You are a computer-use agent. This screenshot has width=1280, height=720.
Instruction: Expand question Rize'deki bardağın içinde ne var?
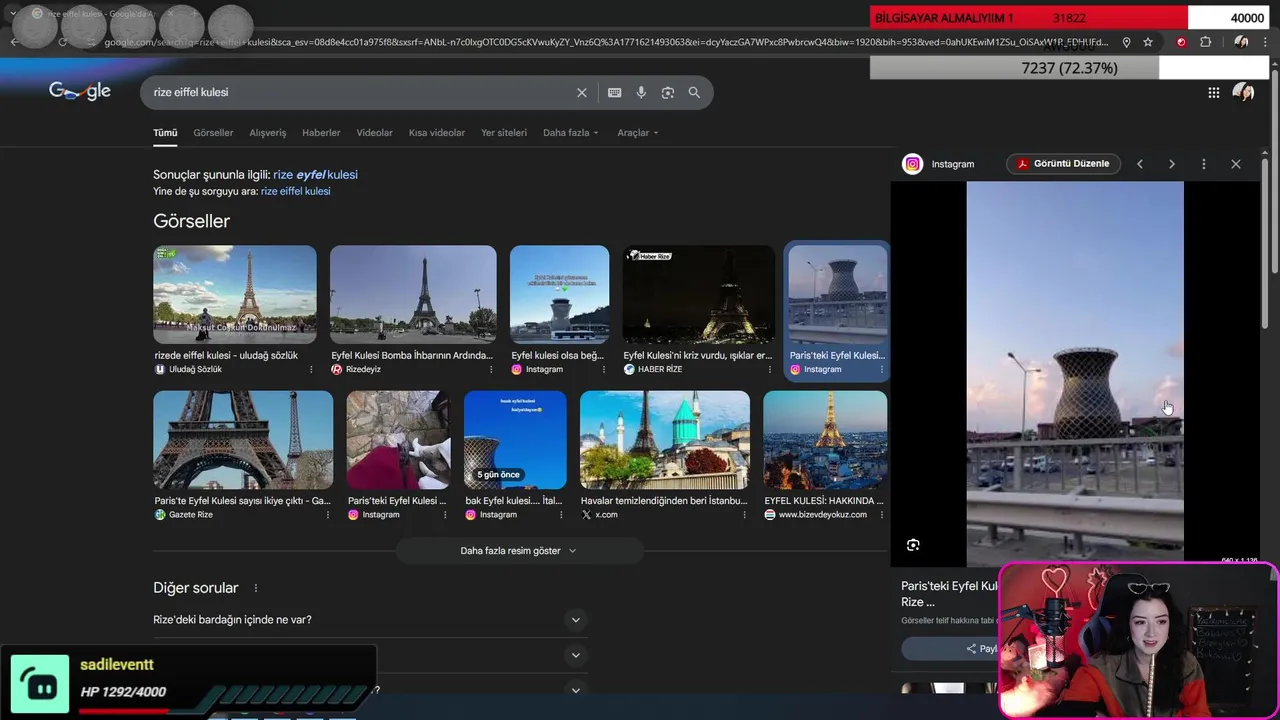[370, 620]
